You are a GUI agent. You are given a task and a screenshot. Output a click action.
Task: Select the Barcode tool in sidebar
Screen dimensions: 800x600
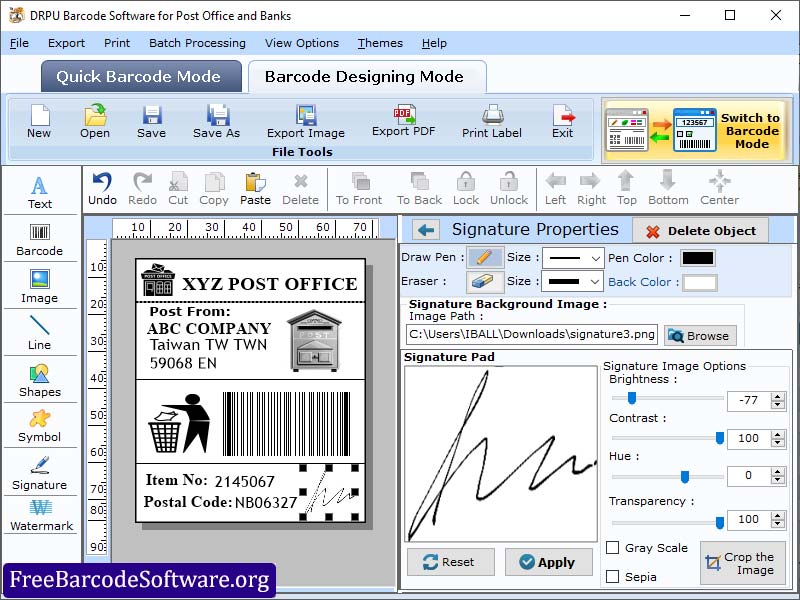[x=39, y=238]
